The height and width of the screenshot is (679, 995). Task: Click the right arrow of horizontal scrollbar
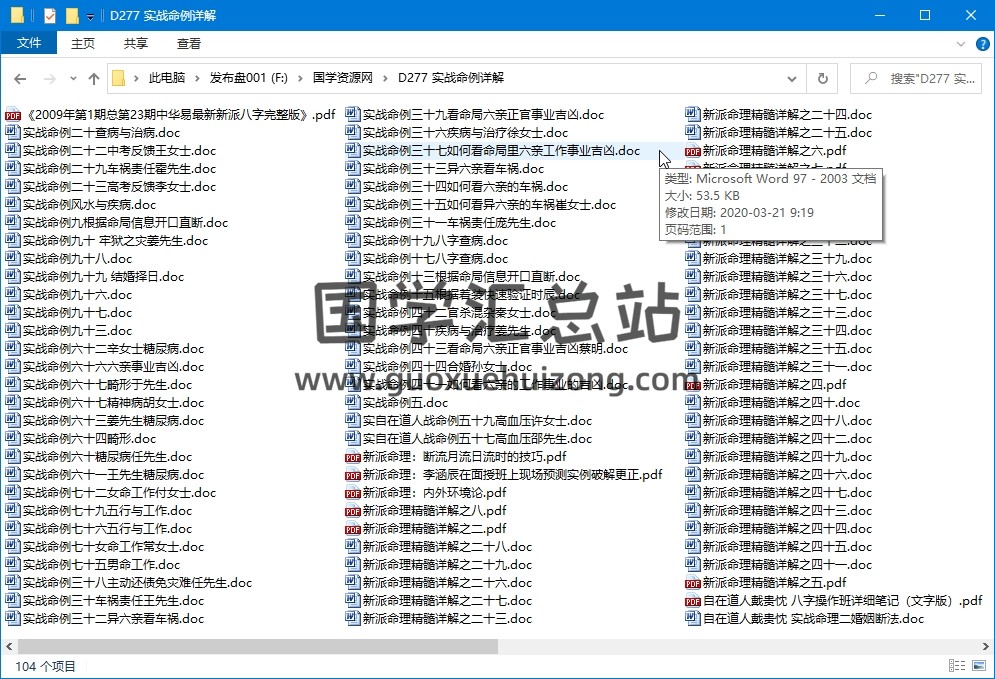pyautogui.click(x=986, y=647)
